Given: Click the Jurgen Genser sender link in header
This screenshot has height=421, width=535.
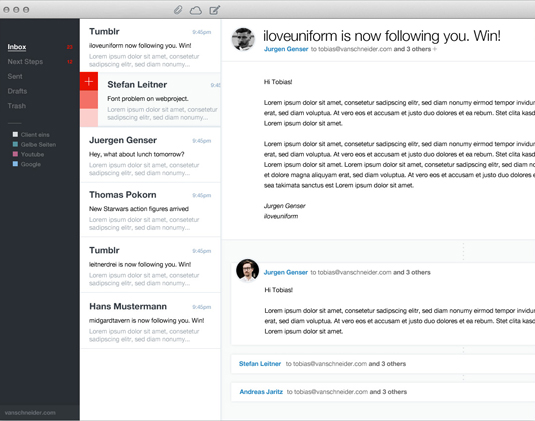Looking at the screenshot, I should [286, 49].
